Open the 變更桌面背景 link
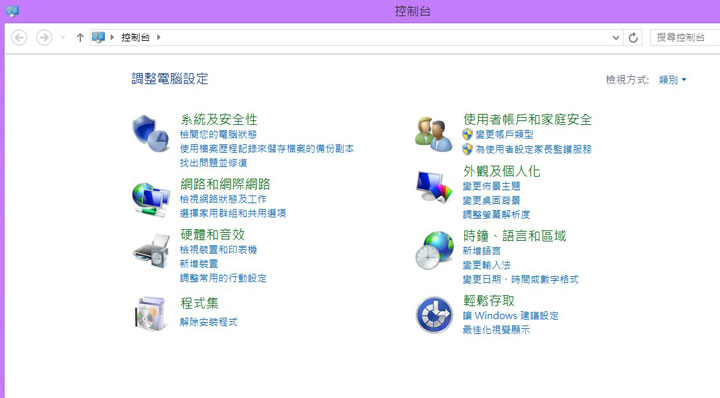Image resolution: width=720 pixels, height=398 pixels. click(491, 201)
